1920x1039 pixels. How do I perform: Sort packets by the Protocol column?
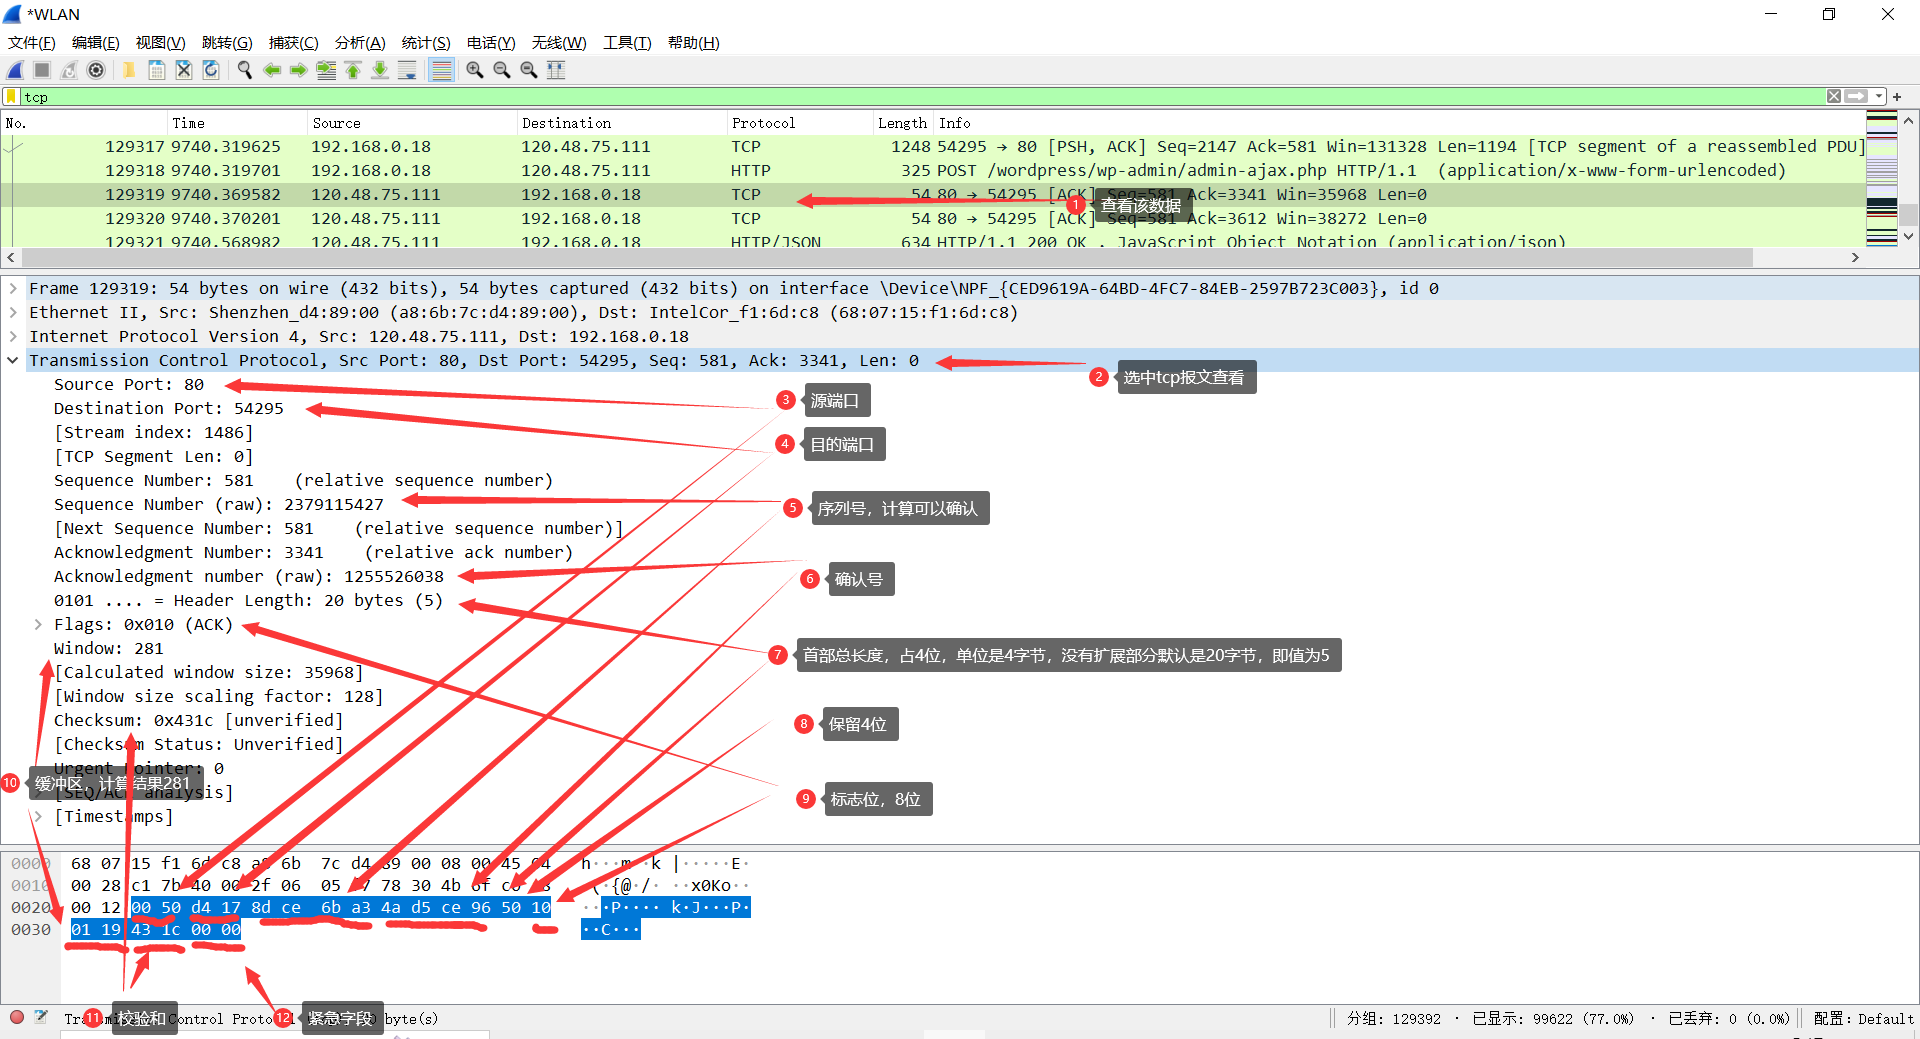tap(800, 123)
